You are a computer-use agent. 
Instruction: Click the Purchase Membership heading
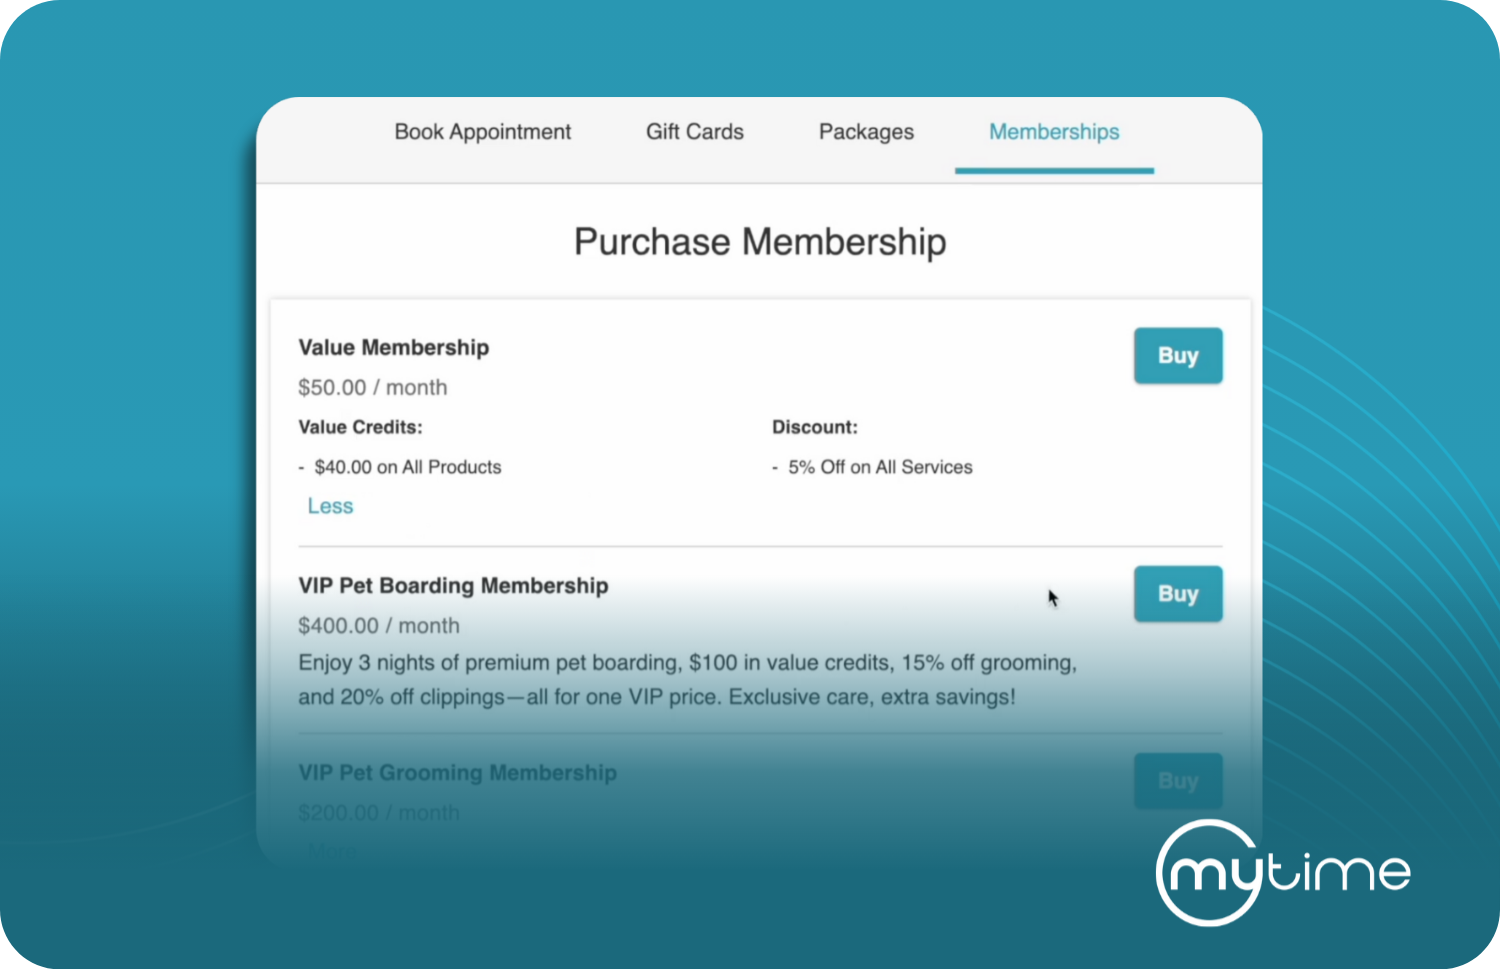click(760, 242)
